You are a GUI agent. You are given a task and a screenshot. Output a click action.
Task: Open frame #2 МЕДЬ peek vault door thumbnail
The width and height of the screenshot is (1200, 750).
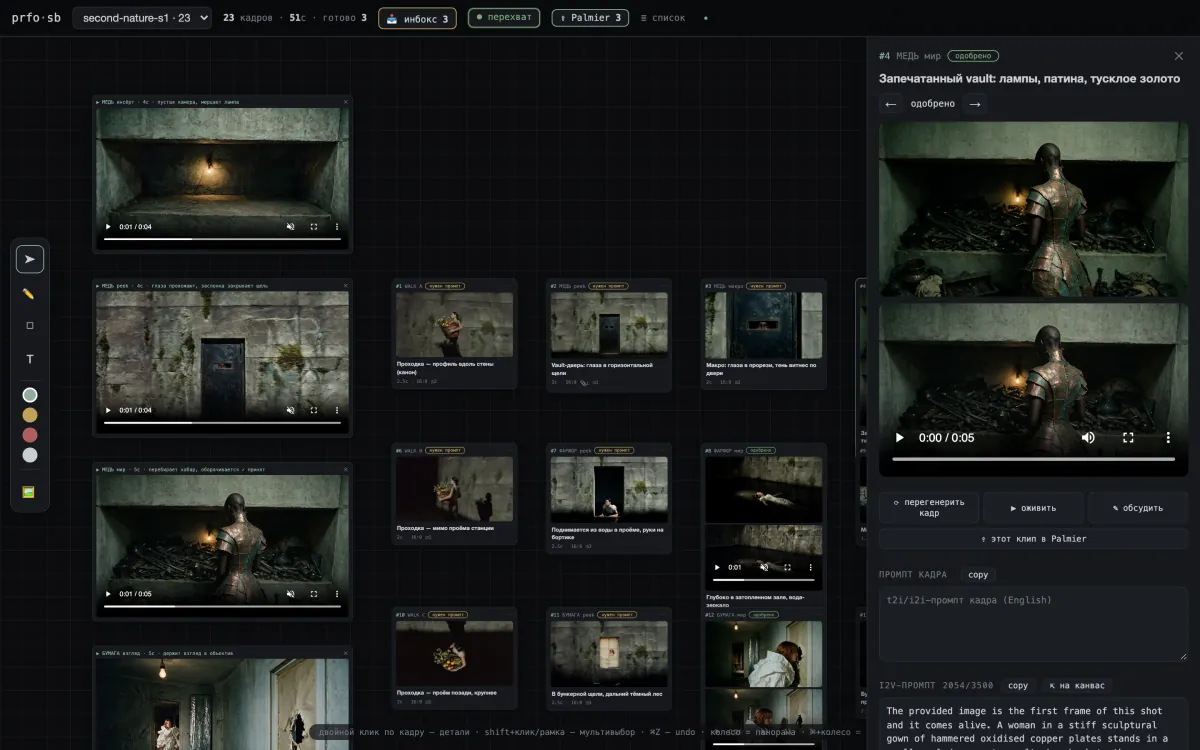609,325
